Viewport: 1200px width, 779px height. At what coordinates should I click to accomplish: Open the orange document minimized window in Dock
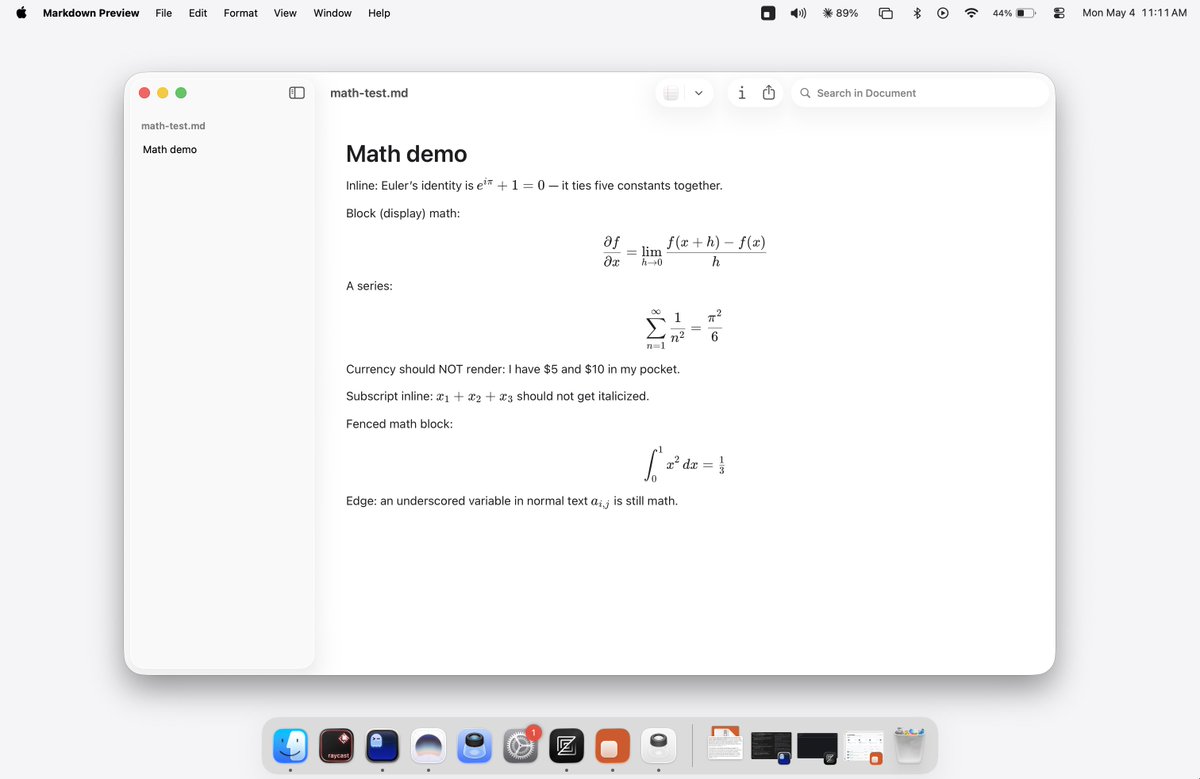[x=725, y=744]
